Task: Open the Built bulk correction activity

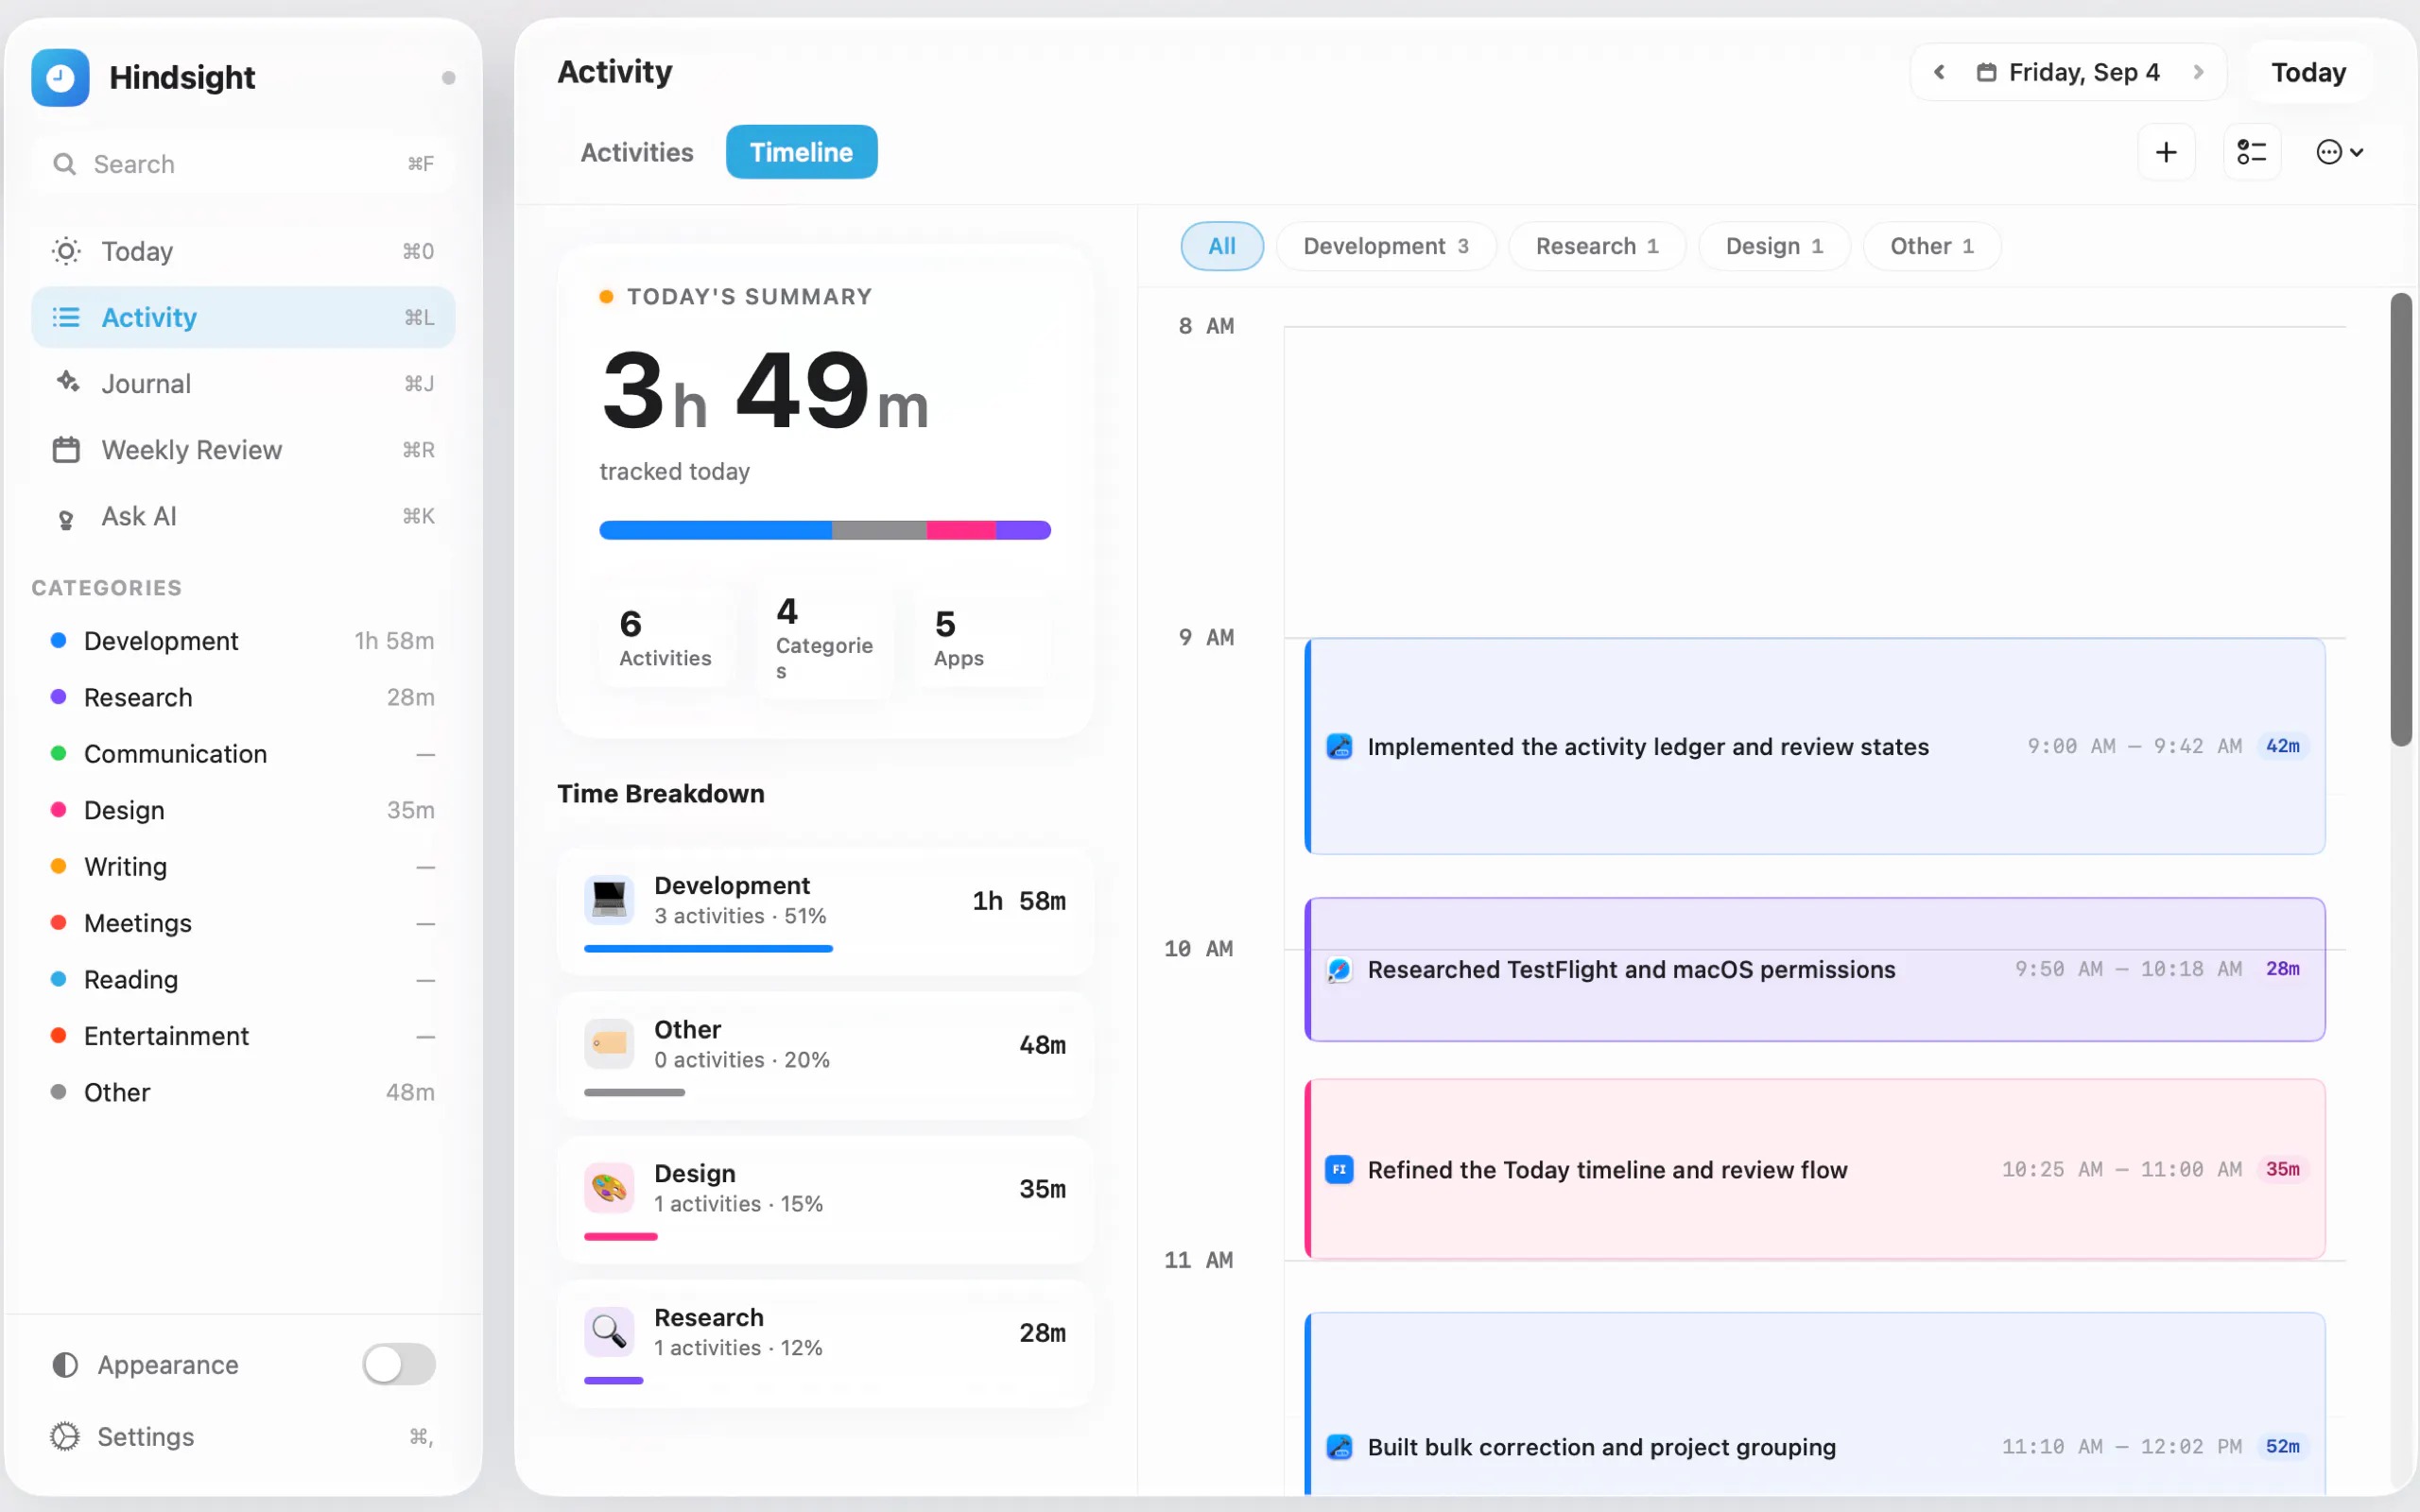Action: click(x=1815, y=1404)
